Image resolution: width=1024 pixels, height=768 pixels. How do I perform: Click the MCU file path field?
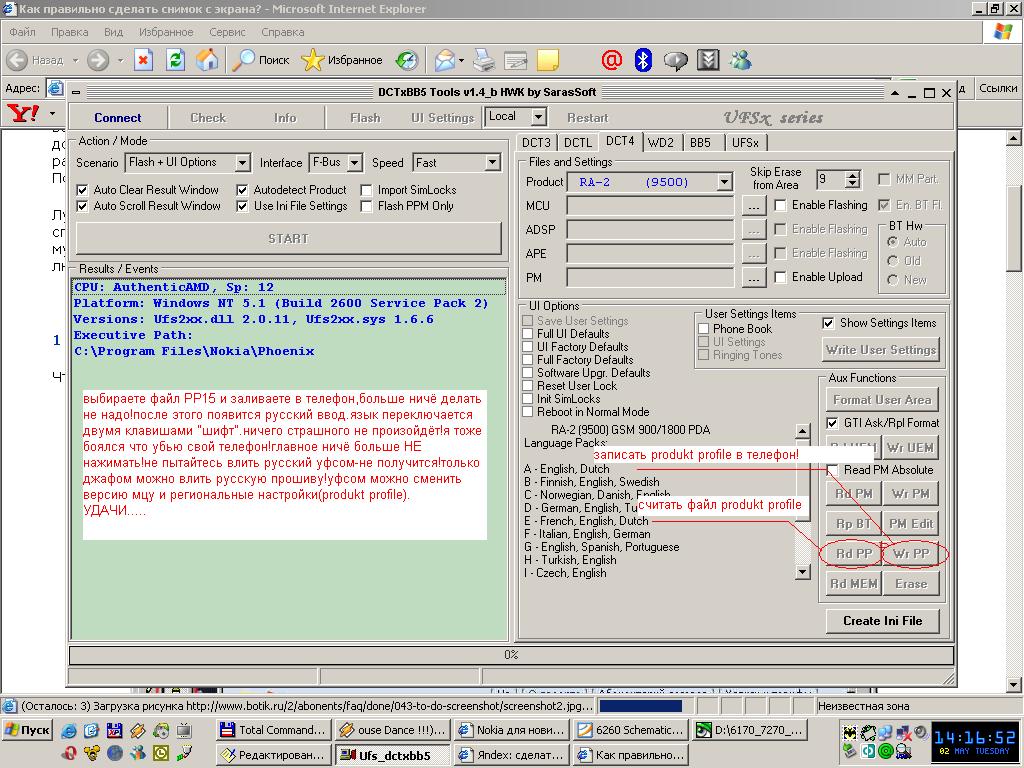point(650,206)
